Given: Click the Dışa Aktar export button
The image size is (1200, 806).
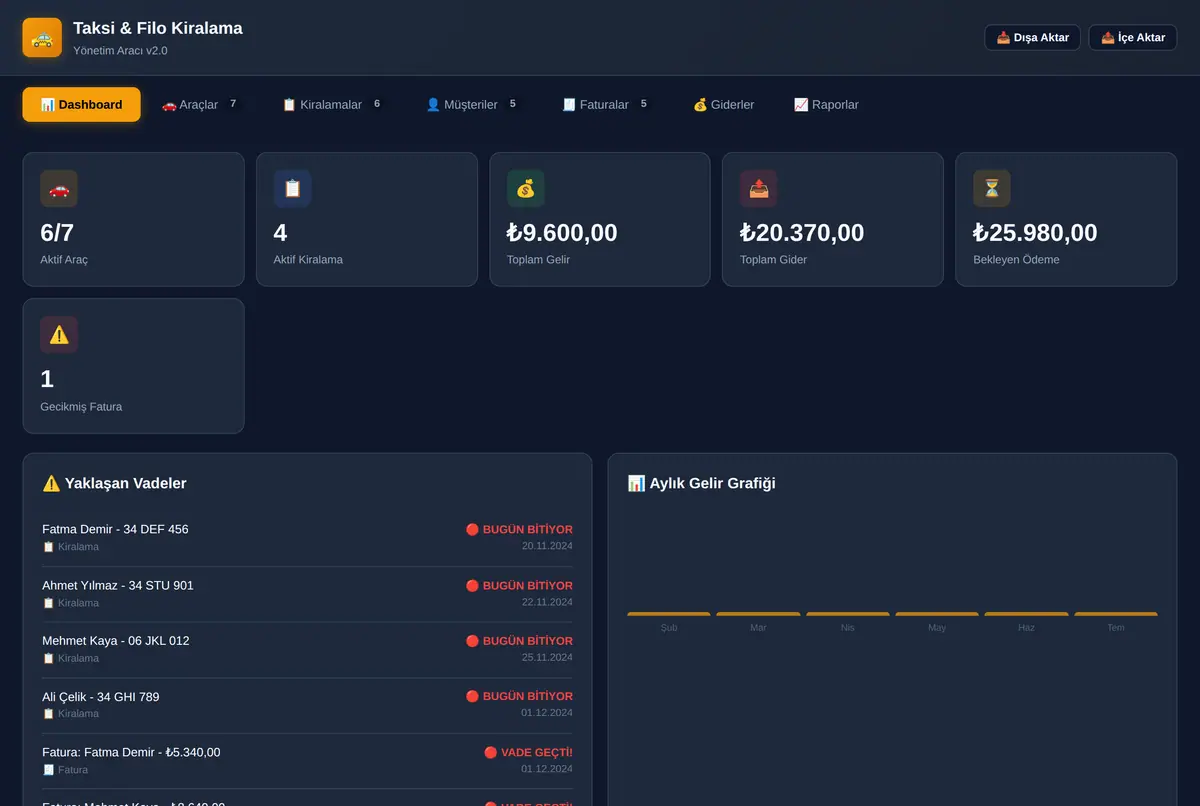Looking at the screenshot, I should (x=1032, y=37).
